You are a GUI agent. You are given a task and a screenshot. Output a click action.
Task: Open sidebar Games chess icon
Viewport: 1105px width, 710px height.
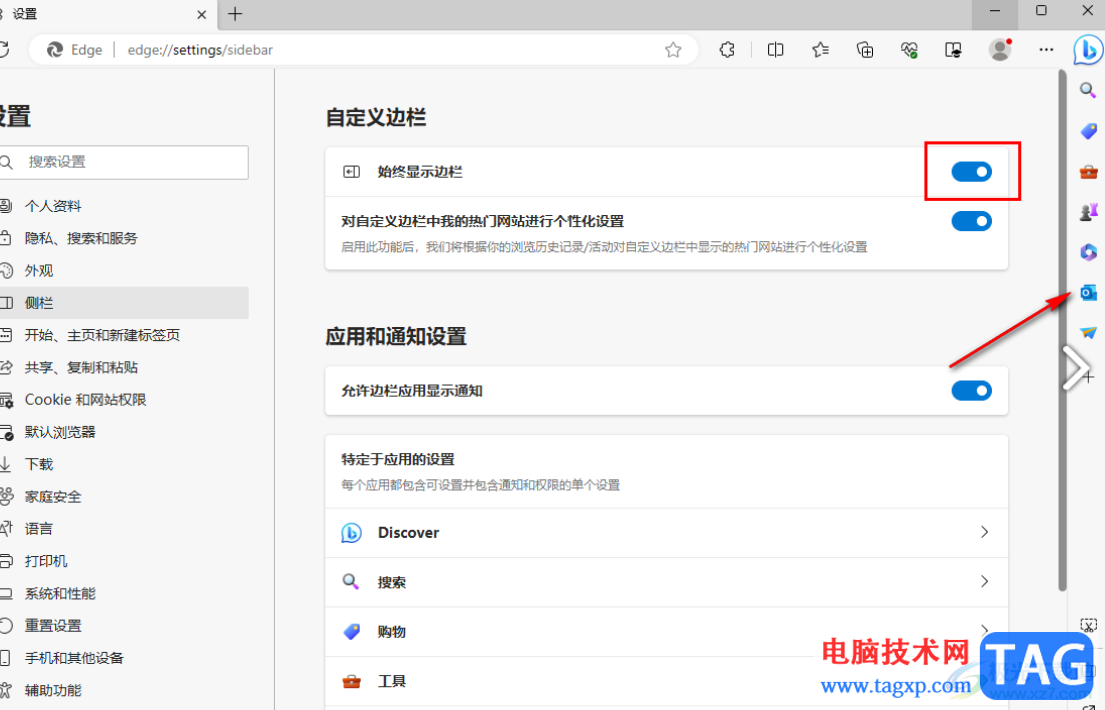pyautogui.click(x=1088, y=212)
